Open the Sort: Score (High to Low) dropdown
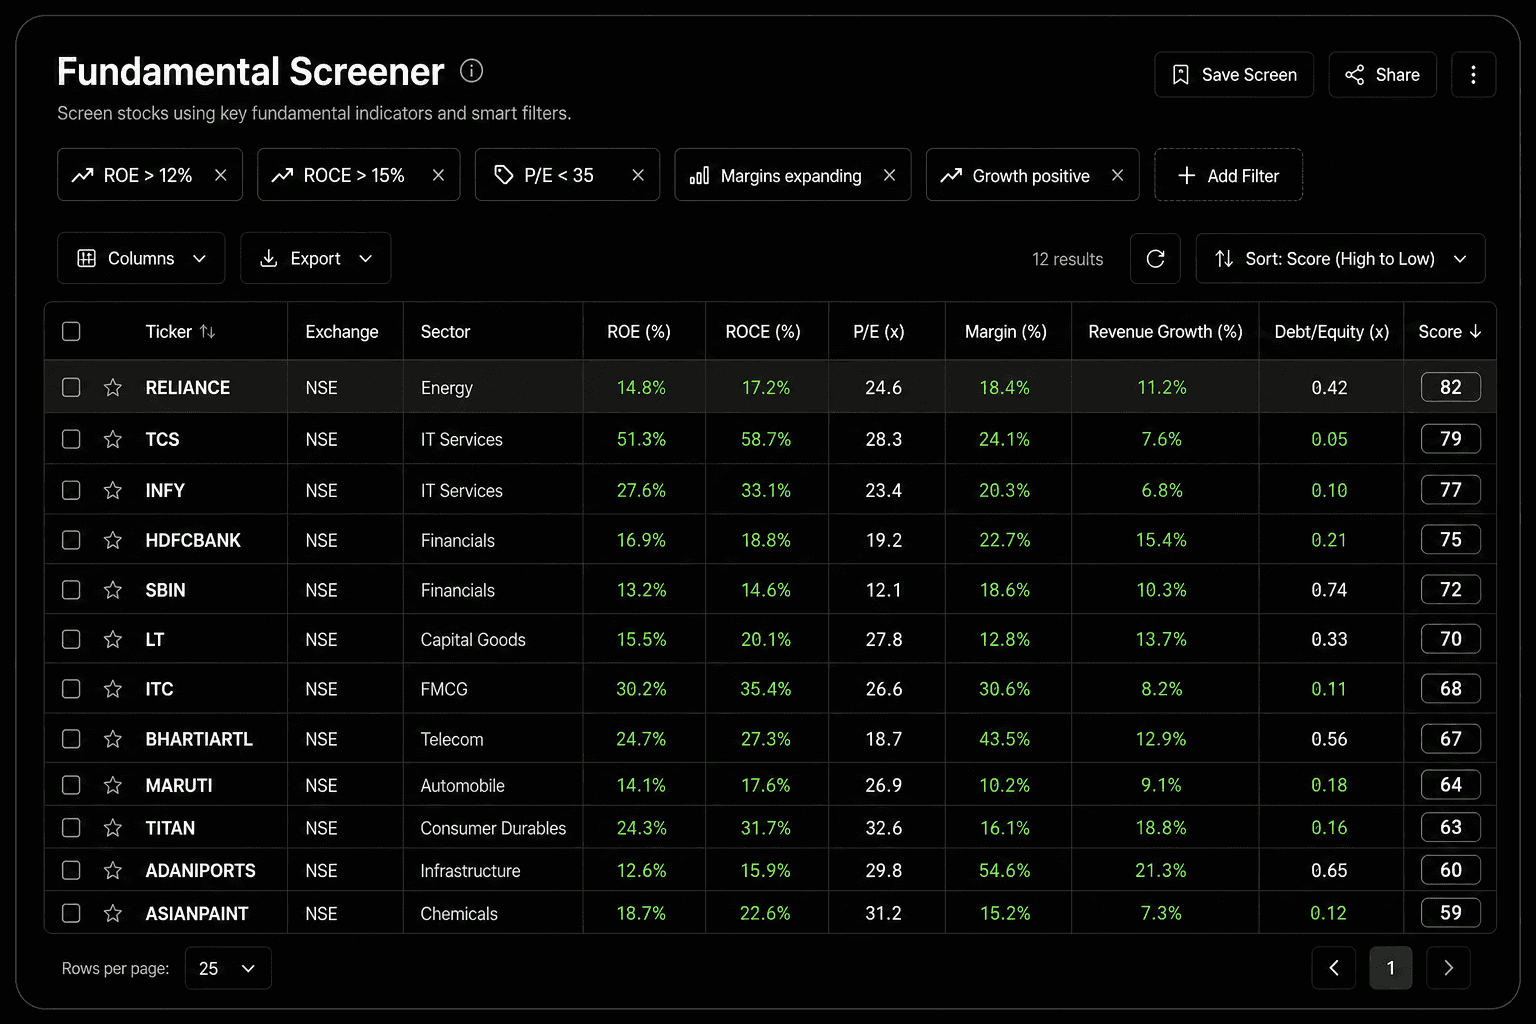The height and width of the screenshot is (1024, 1536). [1340, 259]
